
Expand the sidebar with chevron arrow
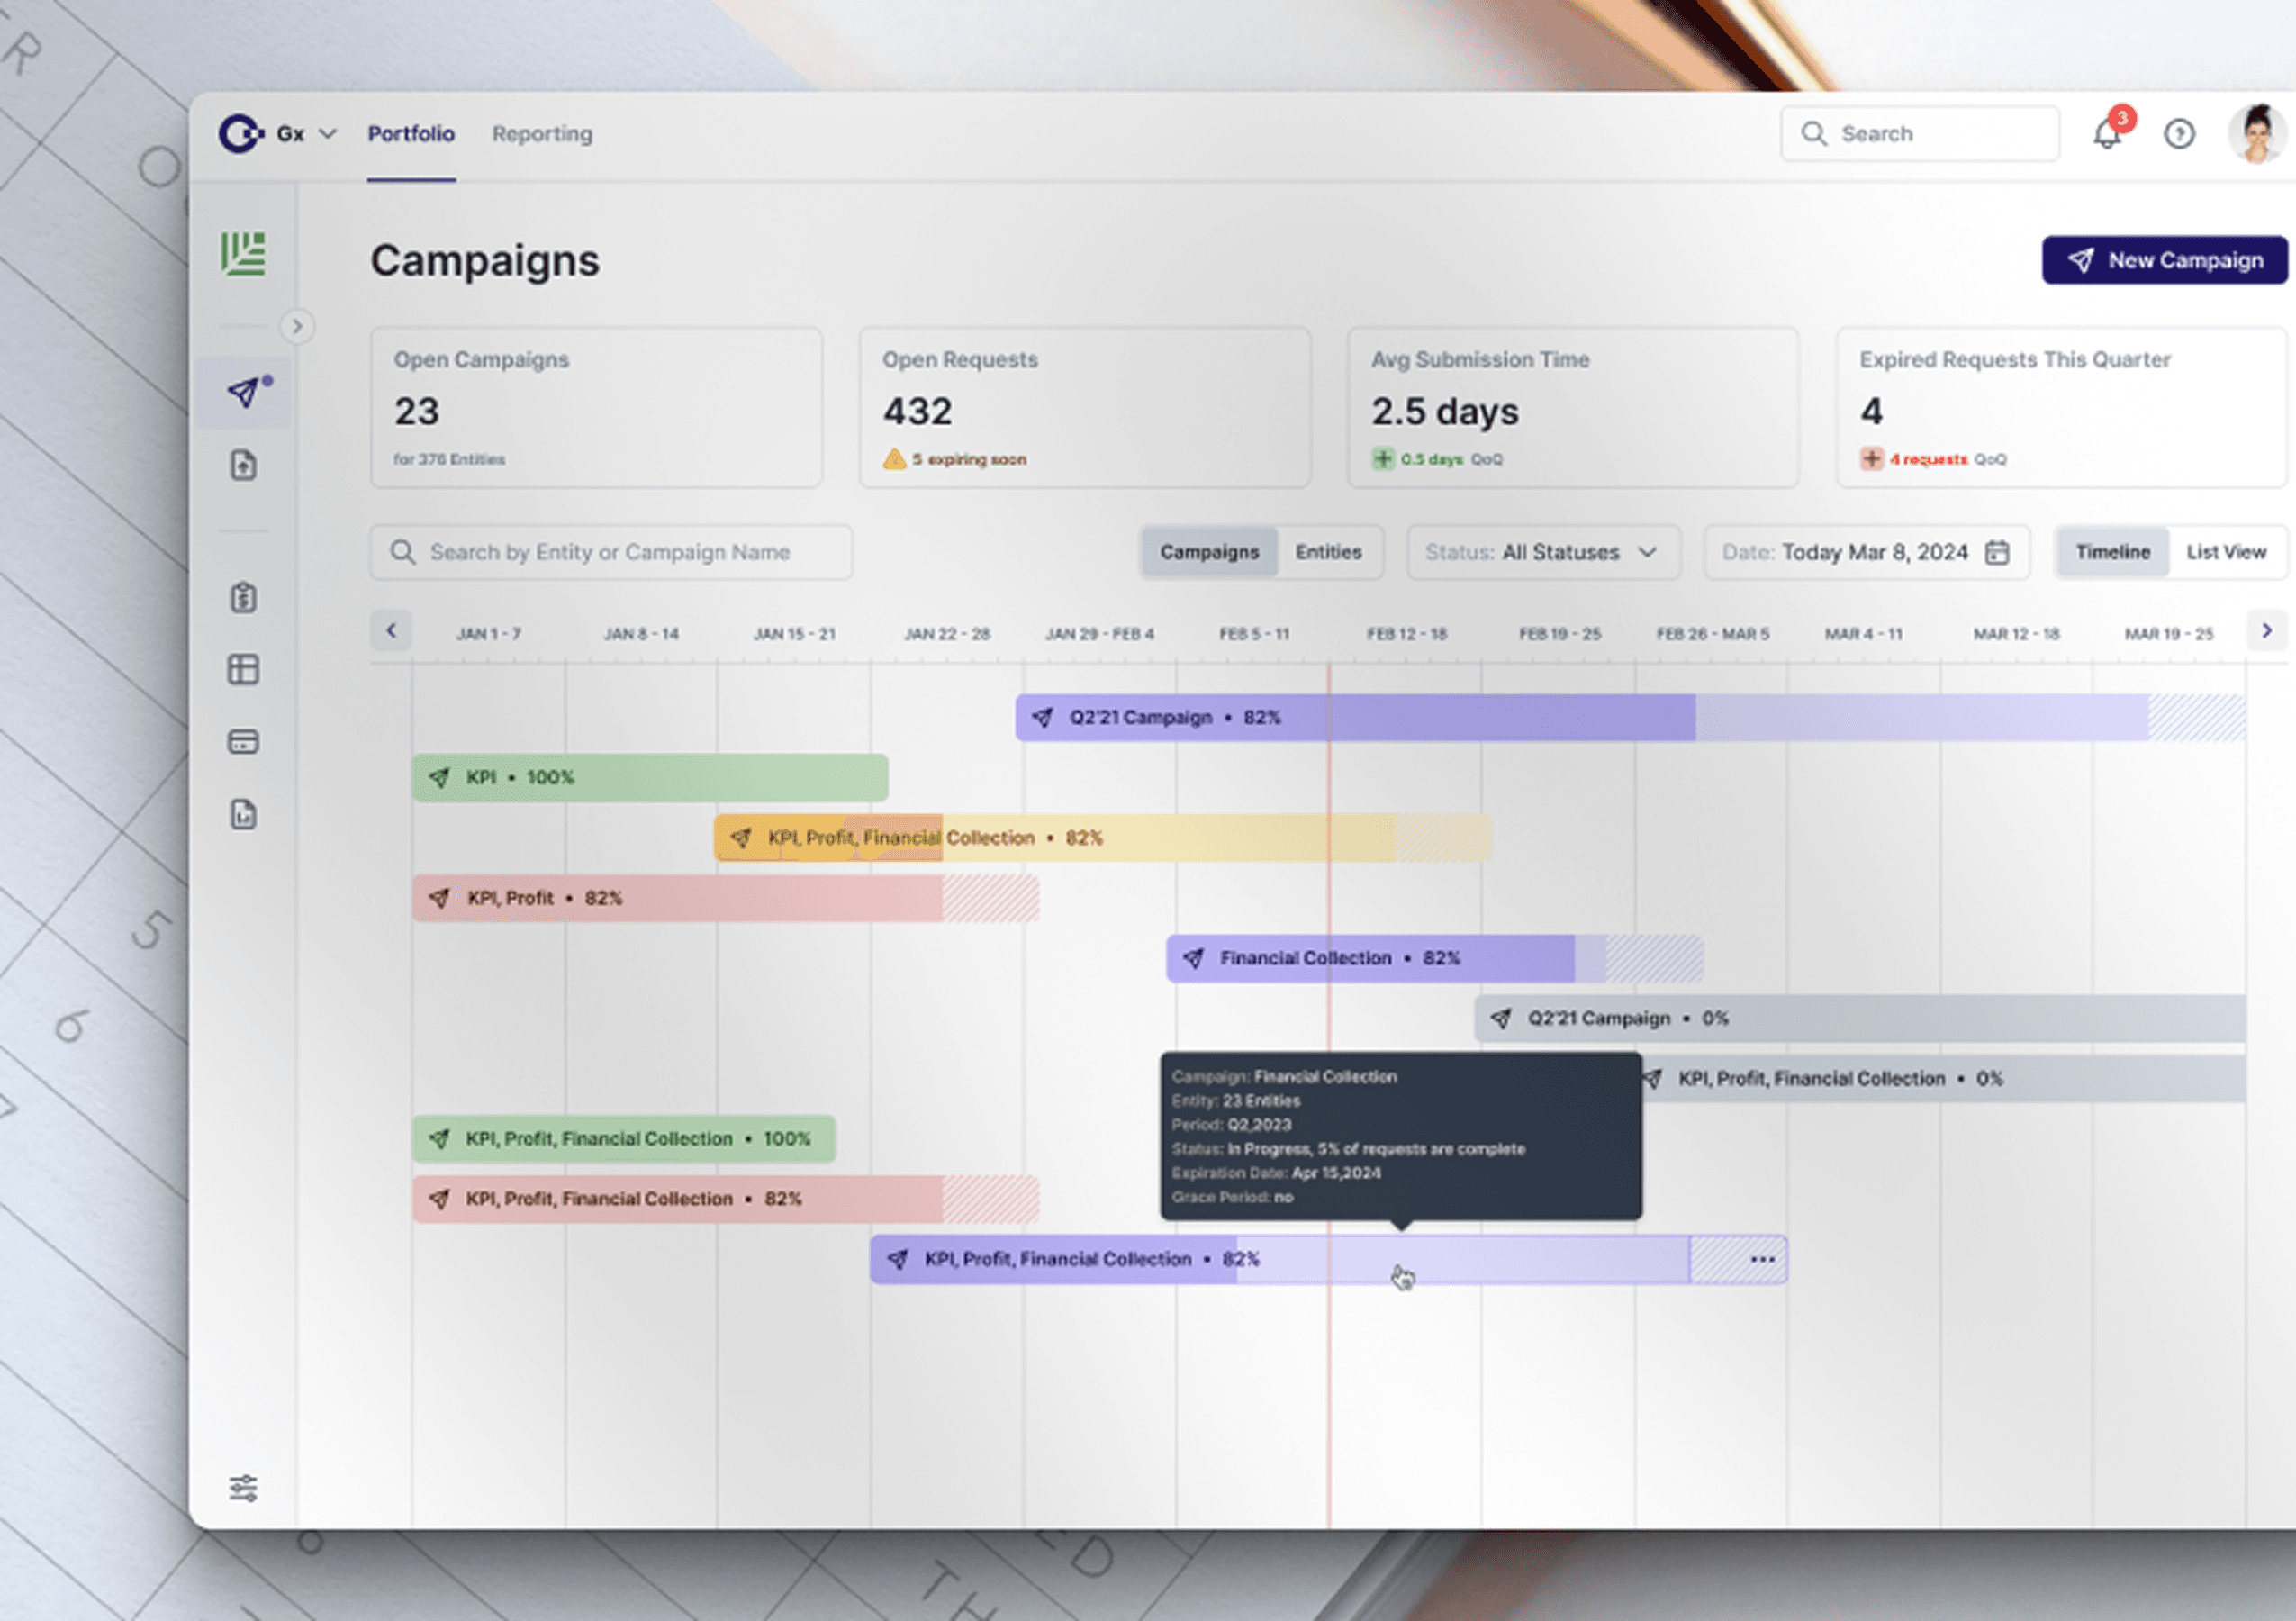297,326
